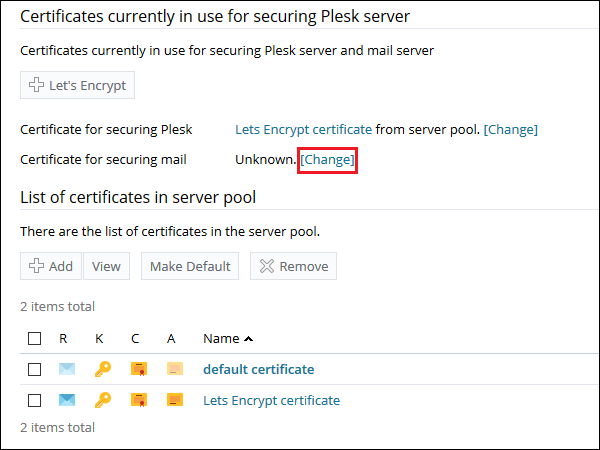The height and width of the screenshot is (450, 600).
Task: Click the envelope icon in default certificate row
Action: tap(67, 369)
